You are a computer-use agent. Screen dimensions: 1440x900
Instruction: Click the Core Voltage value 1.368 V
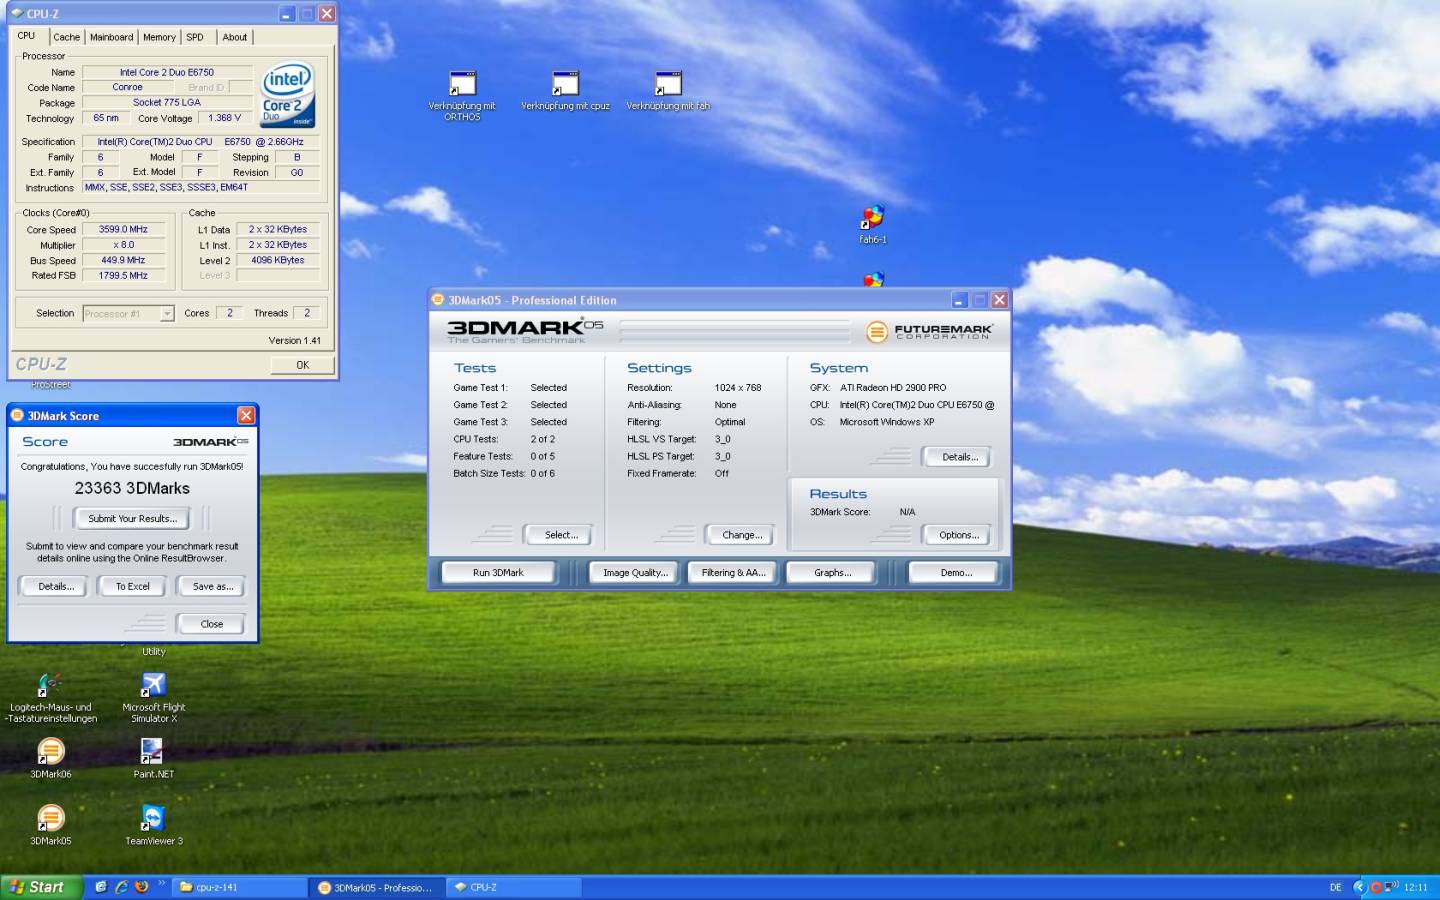225,117
